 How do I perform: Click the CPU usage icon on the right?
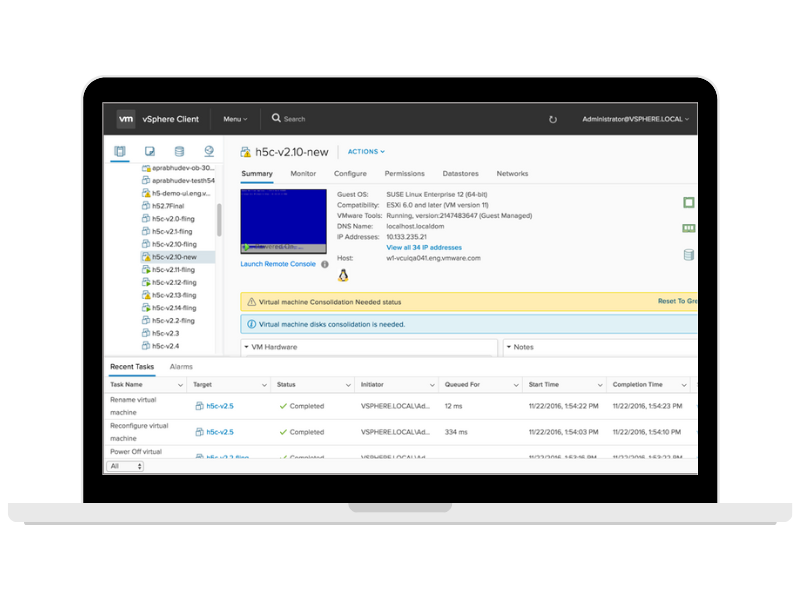coord(688,203)
